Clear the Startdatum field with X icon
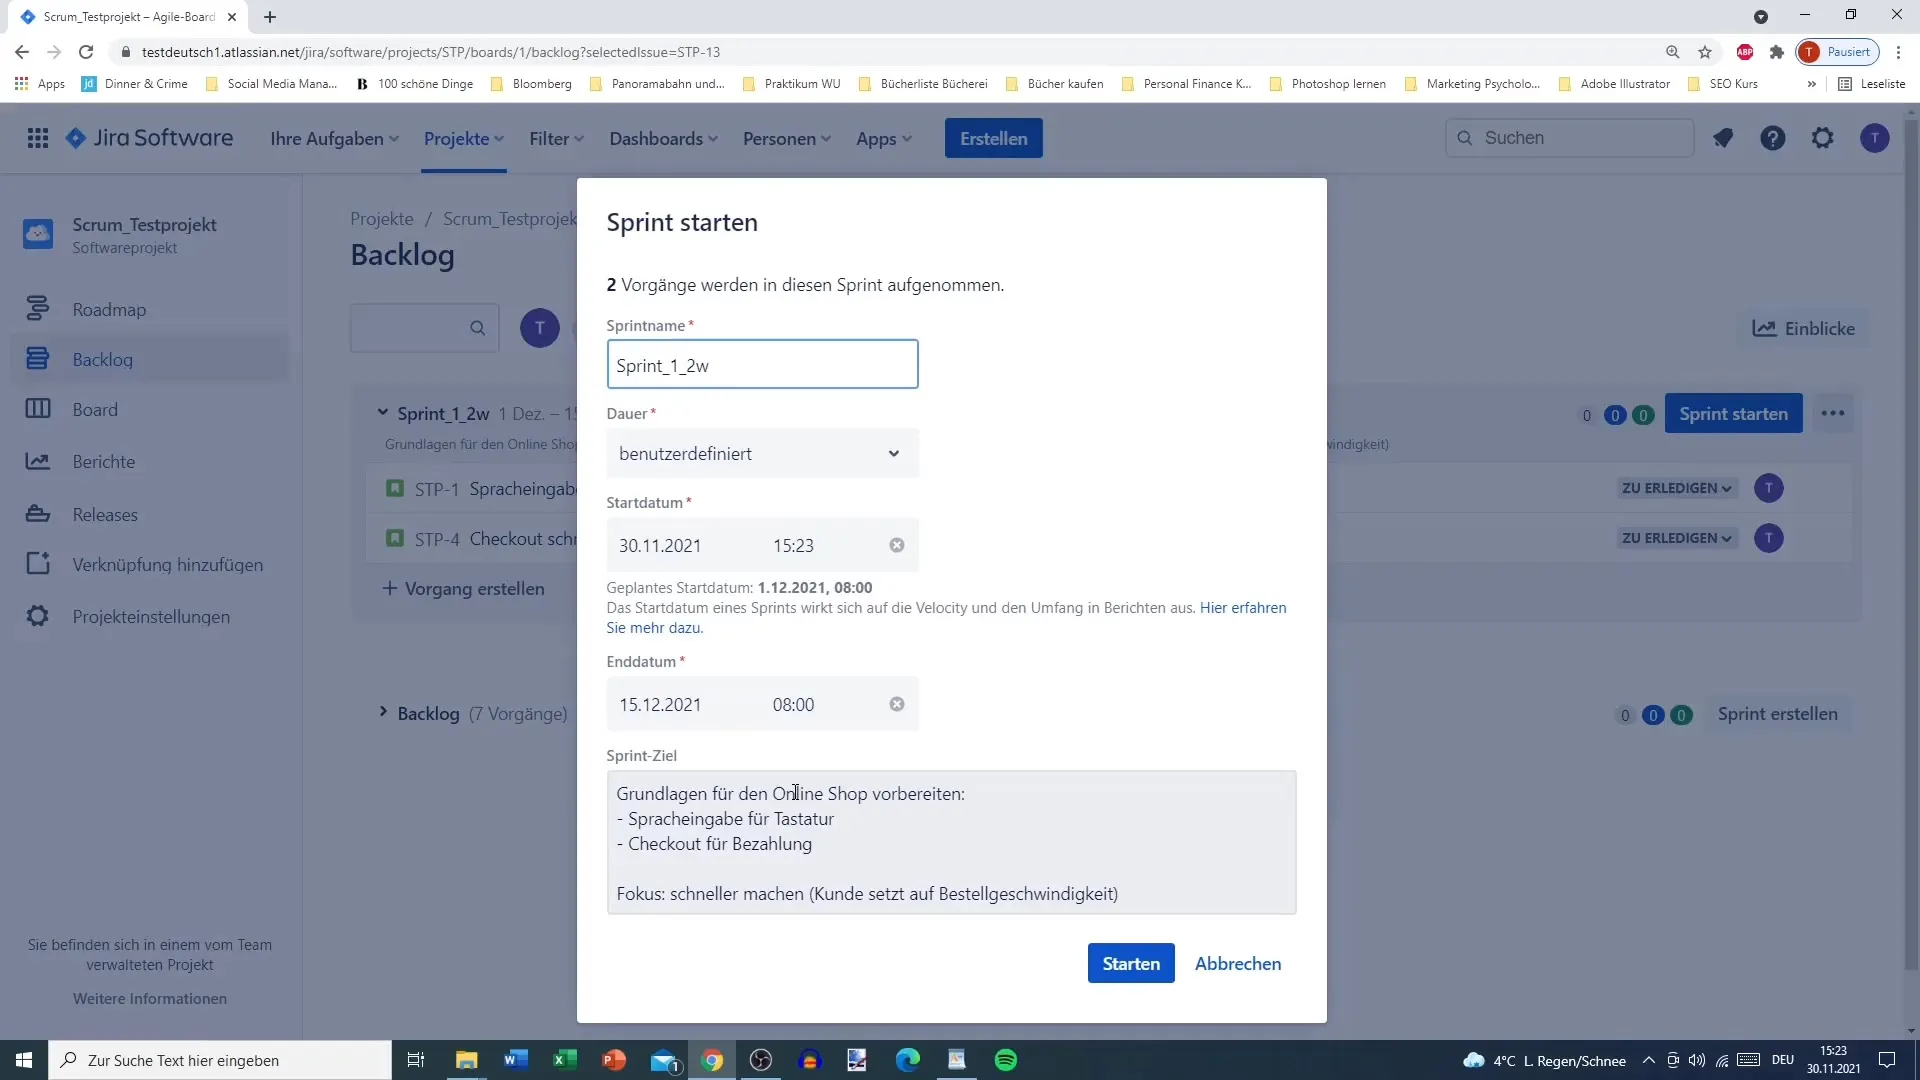Viewport: 1920px width, 1080px height. 897,545
